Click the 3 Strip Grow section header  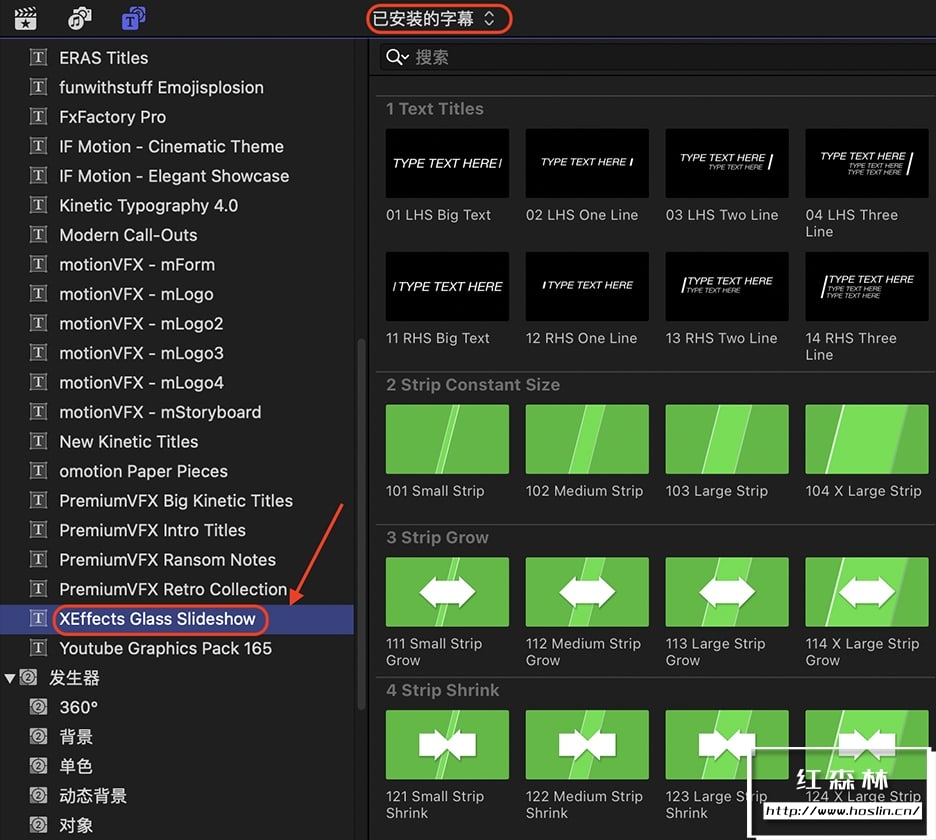click(437, 537)
